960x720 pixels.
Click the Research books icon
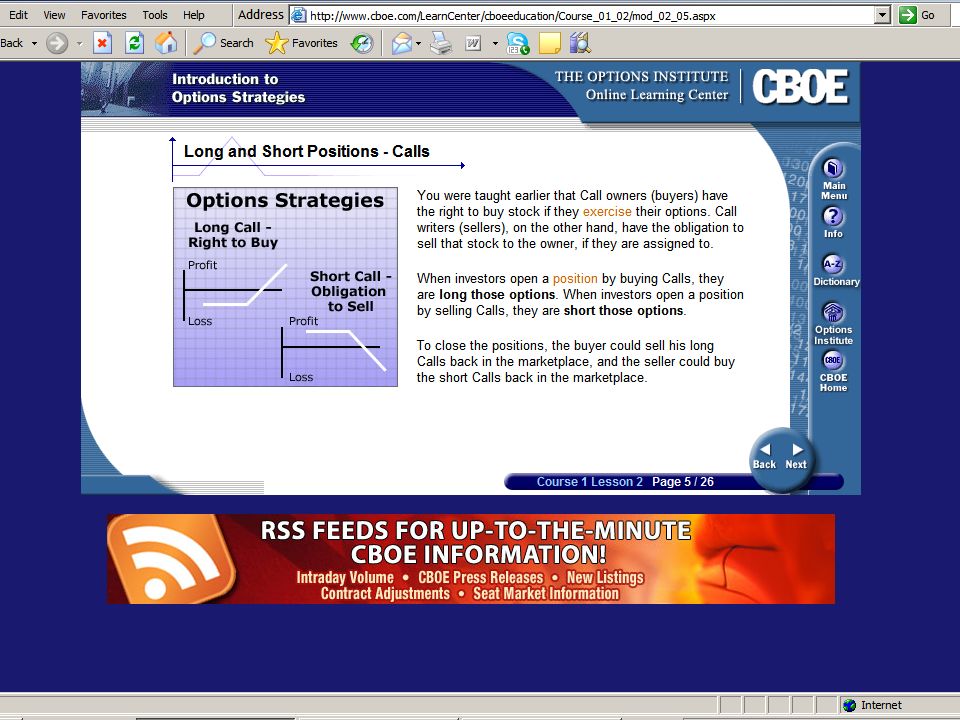click(580, 43)
